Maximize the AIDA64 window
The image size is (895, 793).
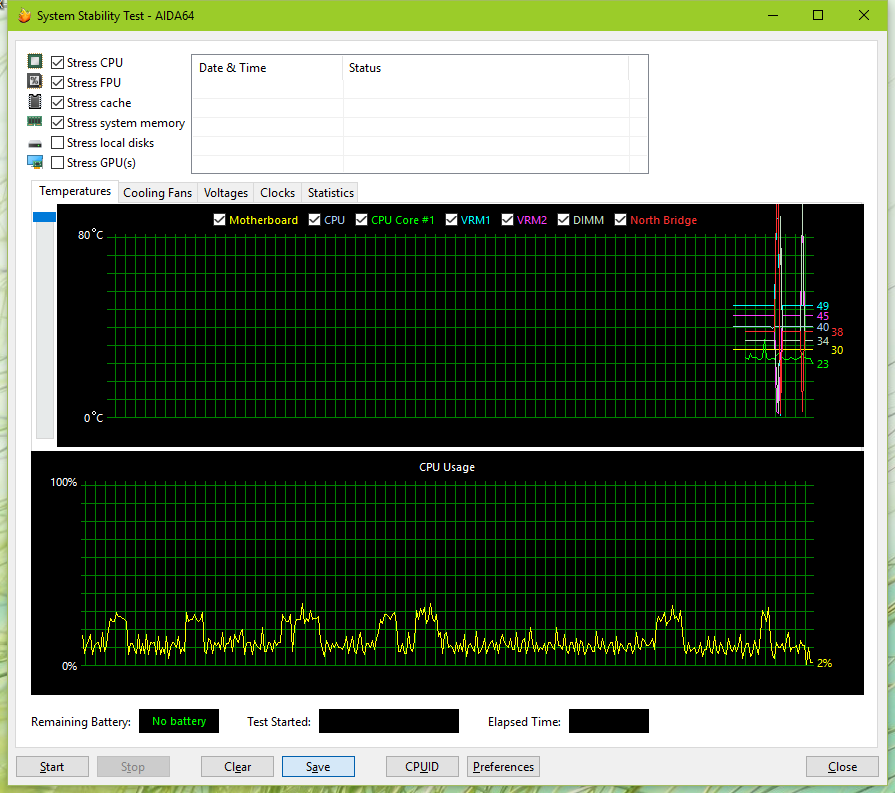(818, 15)
